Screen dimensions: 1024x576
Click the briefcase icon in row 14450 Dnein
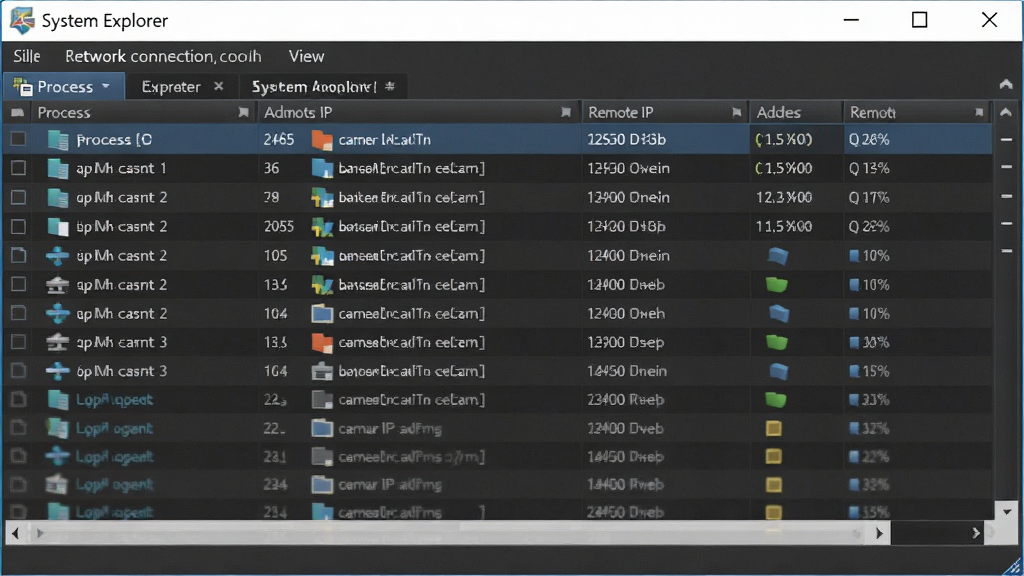(322, 371)
